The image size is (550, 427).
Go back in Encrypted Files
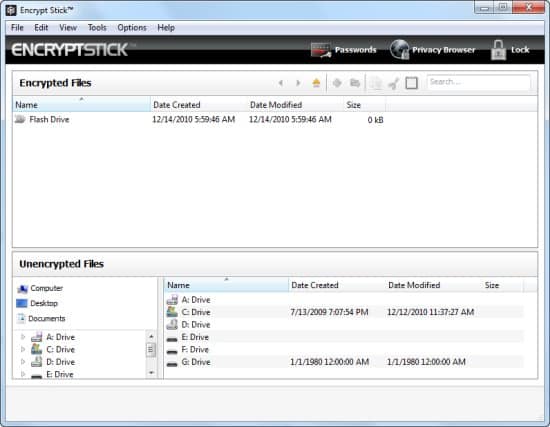pos(281,83)
